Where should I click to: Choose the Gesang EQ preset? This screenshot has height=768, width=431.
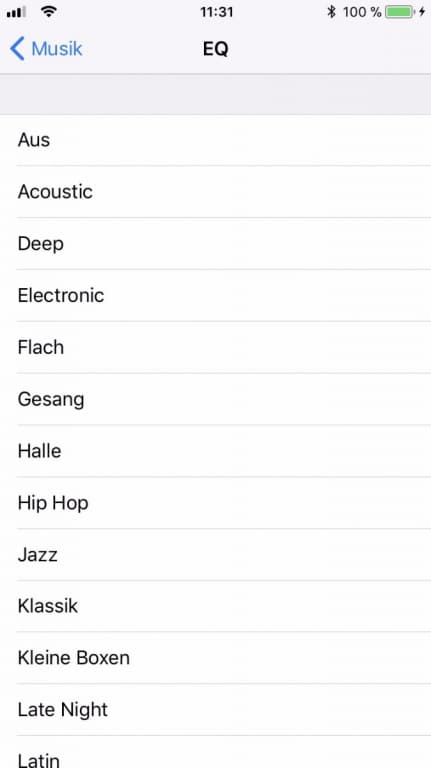tap(216, 400)
